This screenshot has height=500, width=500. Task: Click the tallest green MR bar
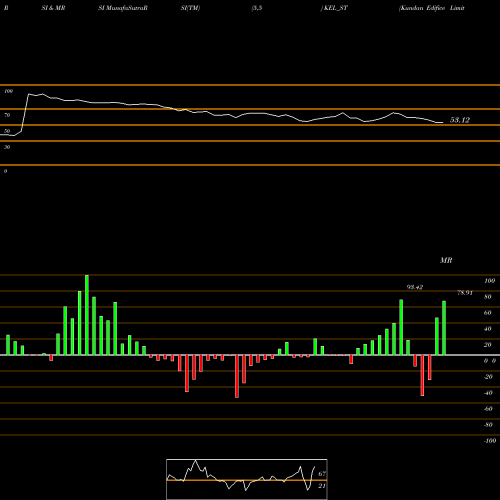pyautogui.click(x=87, y=315)
